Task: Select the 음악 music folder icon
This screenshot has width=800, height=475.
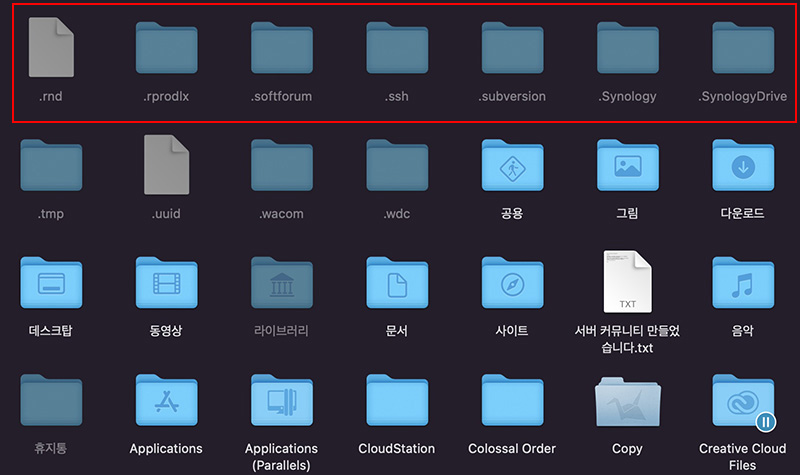Action: 743,283
